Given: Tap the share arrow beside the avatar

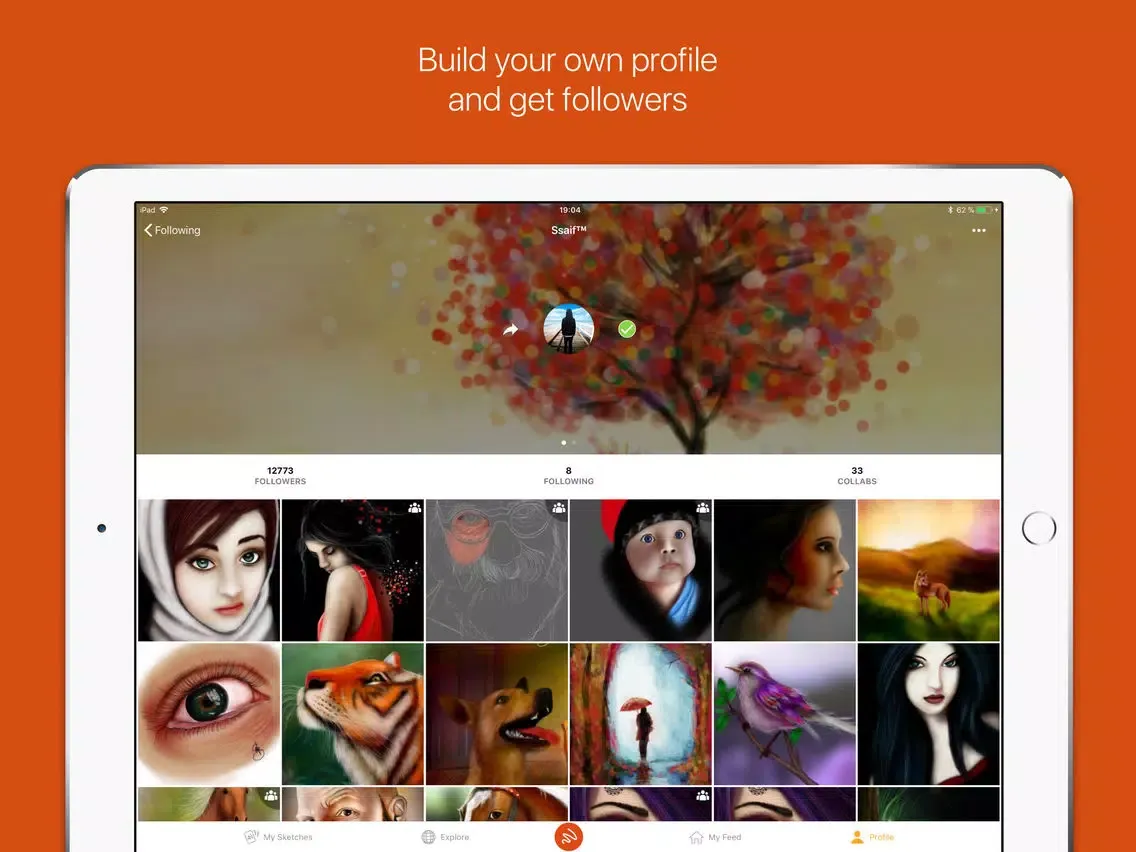Looking at the screenshot, I should click(511, 330).
